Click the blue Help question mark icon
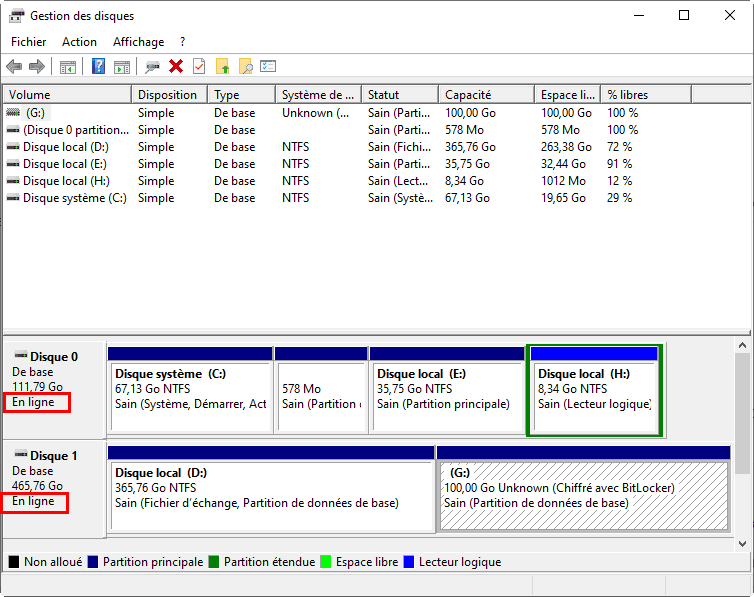Viewport: 754px width, 597px height. coord(99,67)
